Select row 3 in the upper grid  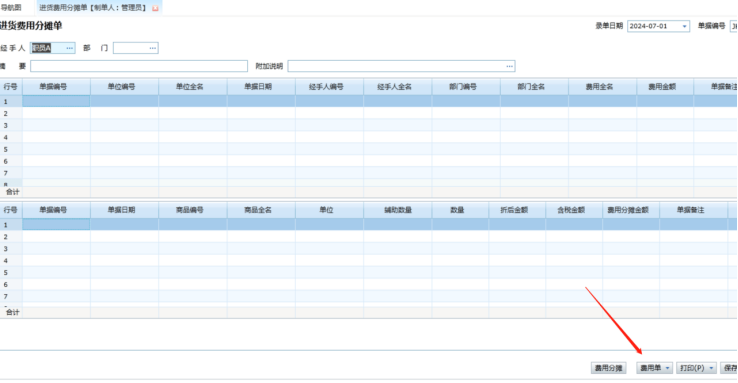pyautogui.click(x=369, y=126)
